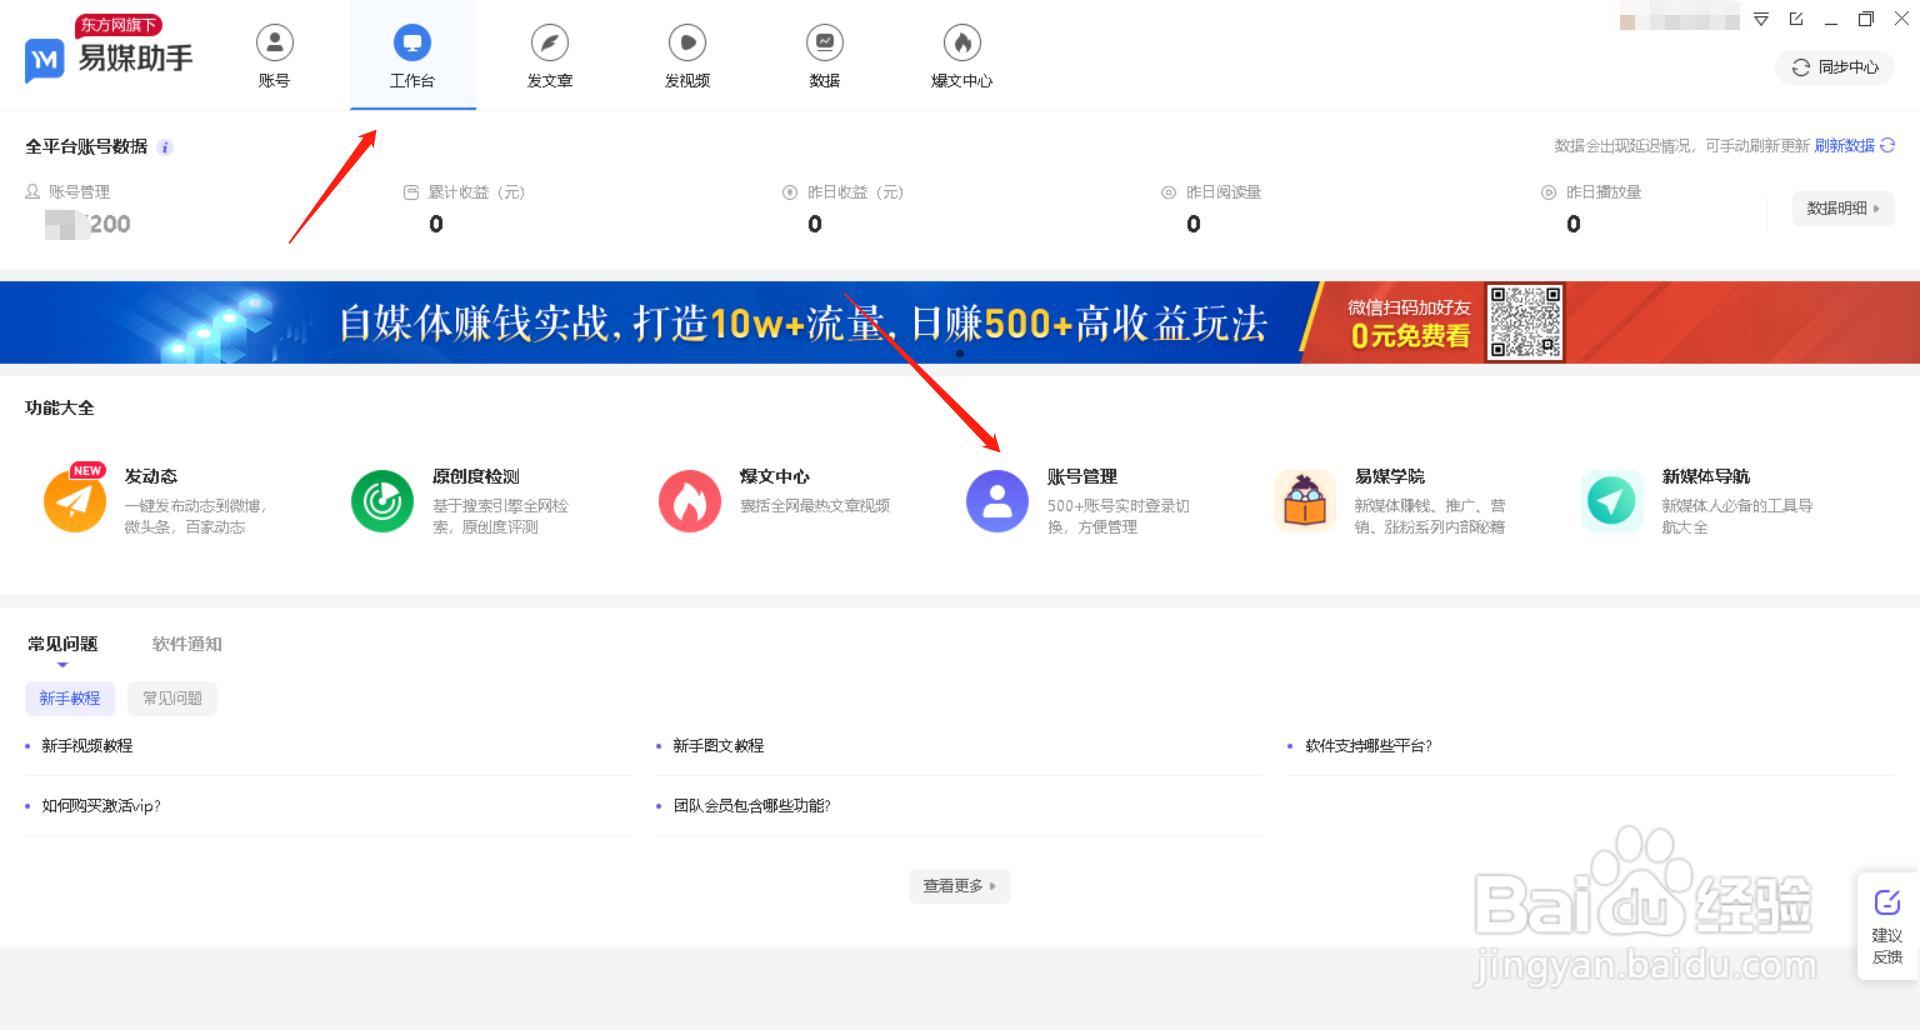
Task: Click the purple 账号管理 person icon
Action: (997, 501)
